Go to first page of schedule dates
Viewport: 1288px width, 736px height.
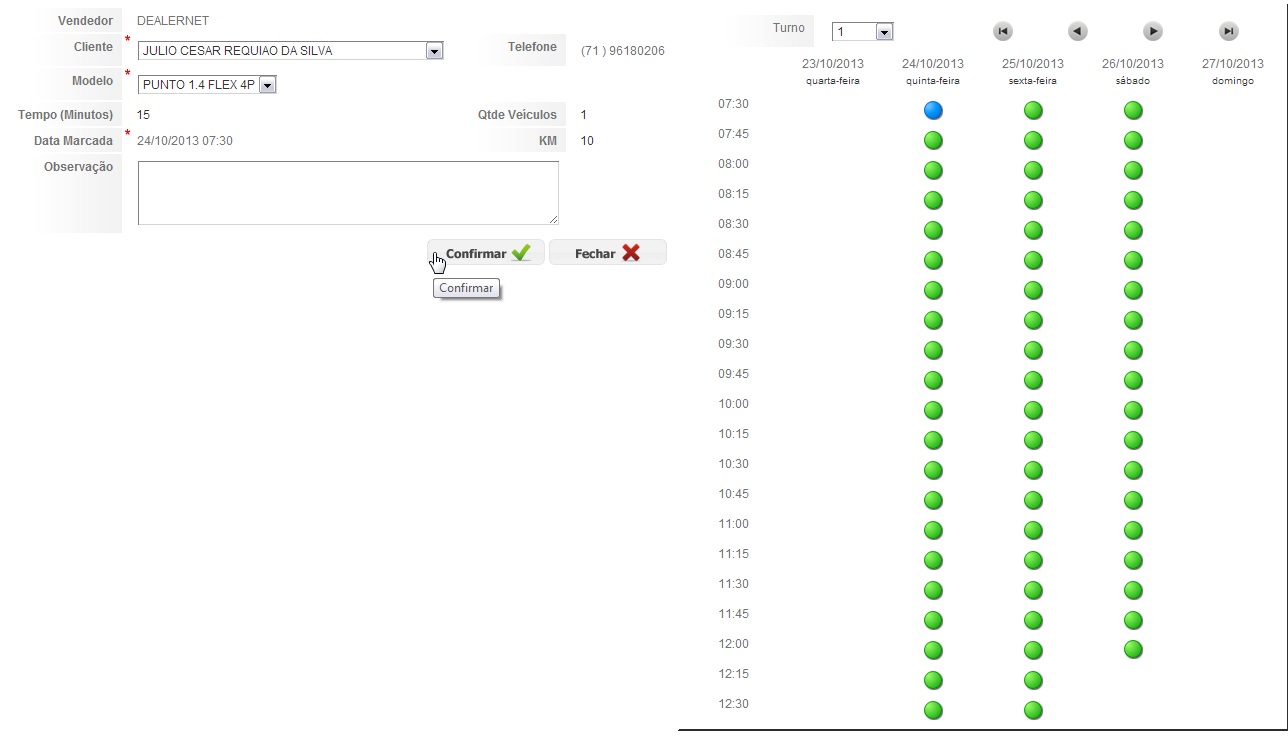(1003, 31)
